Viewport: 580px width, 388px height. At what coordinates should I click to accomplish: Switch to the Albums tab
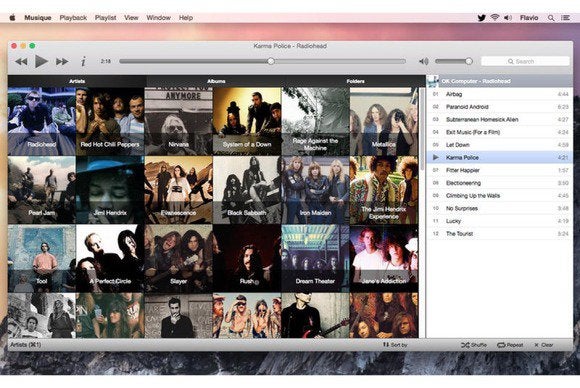click(x=216, y=81)
